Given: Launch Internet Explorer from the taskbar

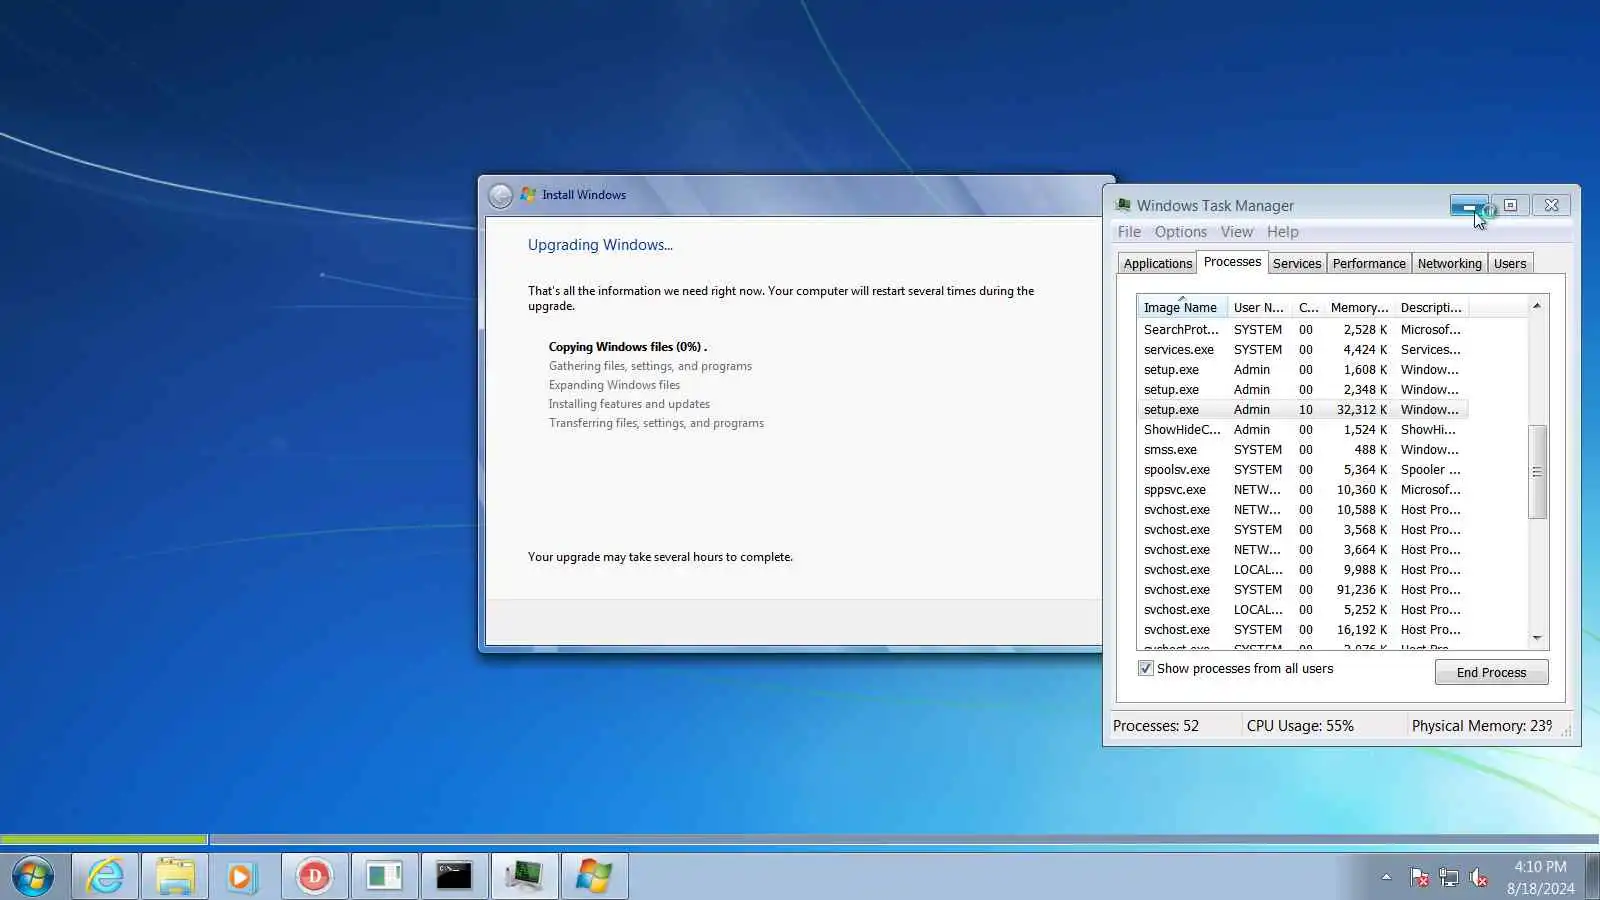Looking at the screenshot, I should [x=105, y=876].
